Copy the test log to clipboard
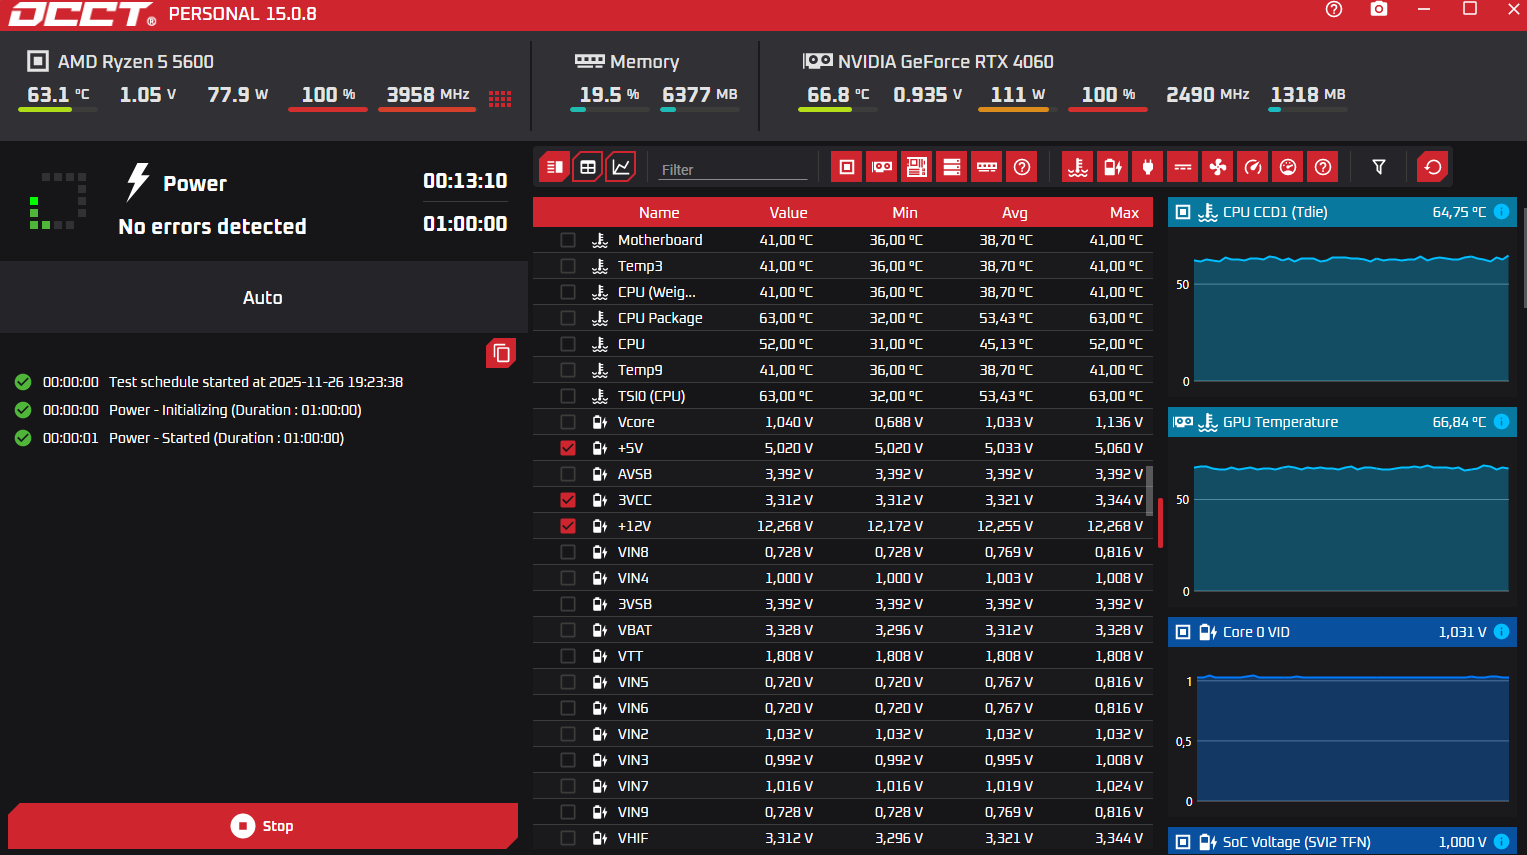This screenshot has height=855, width=1527. pos(501,353)
